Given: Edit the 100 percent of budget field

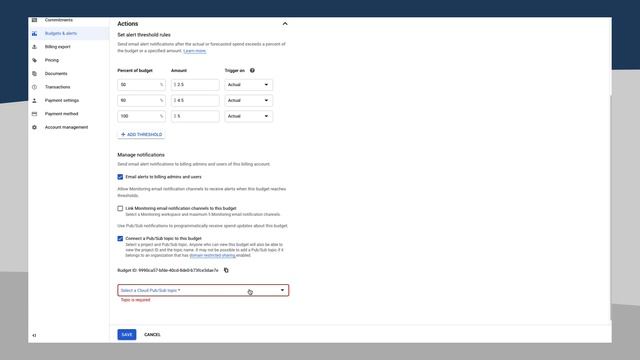Looking at the screenshot, I should 141,116.
